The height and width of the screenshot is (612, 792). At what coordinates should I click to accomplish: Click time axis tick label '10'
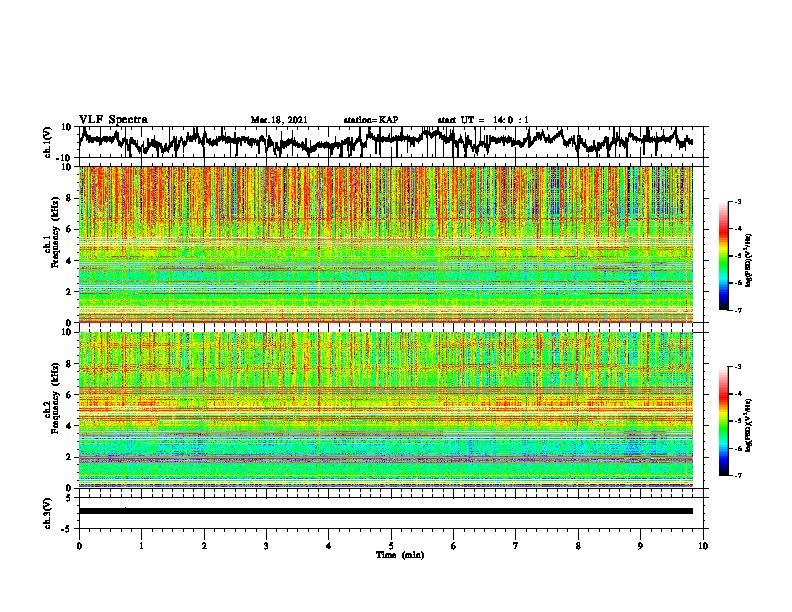click(703, 546)
